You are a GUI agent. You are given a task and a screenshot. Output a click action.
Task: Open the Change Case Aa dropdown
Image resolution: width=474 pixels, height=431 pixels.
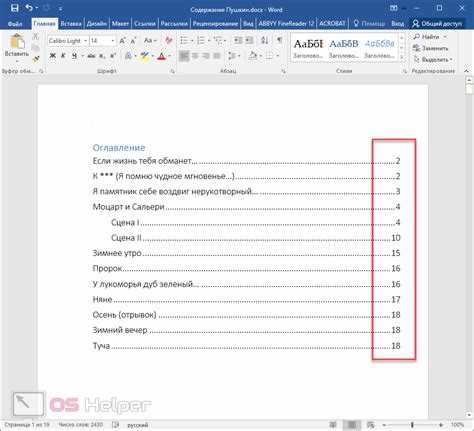point(150,41)
